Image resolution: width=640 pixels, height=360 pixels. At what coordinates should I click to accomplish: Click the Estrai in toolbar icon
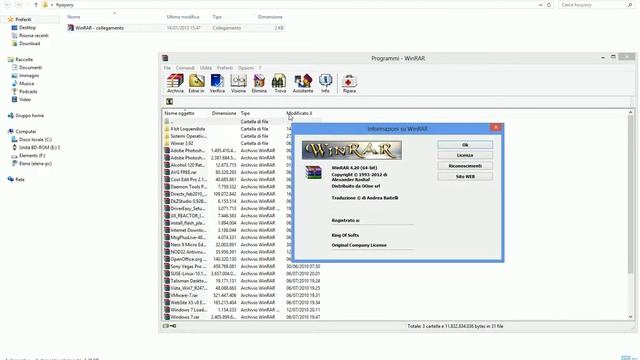pyautogui.click(x=196, y=83)
